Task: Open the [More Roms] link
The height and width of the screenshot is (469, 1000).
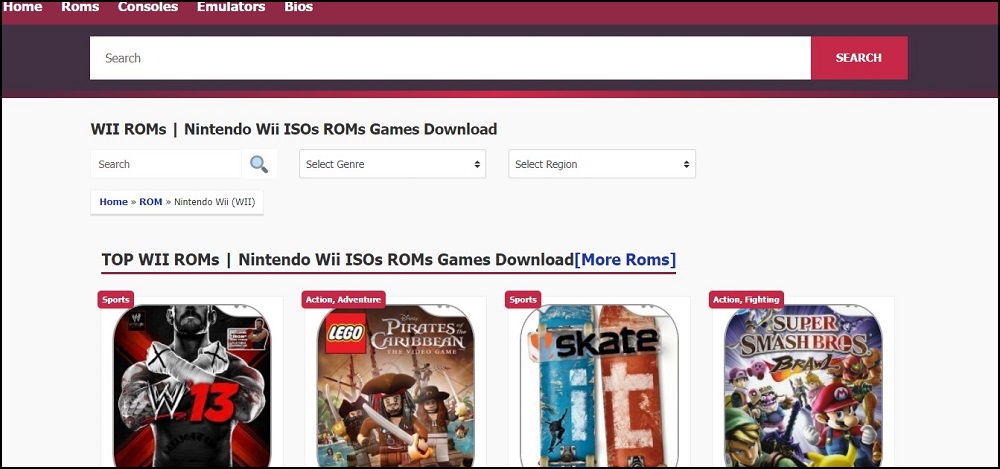Action: point(625,260)
